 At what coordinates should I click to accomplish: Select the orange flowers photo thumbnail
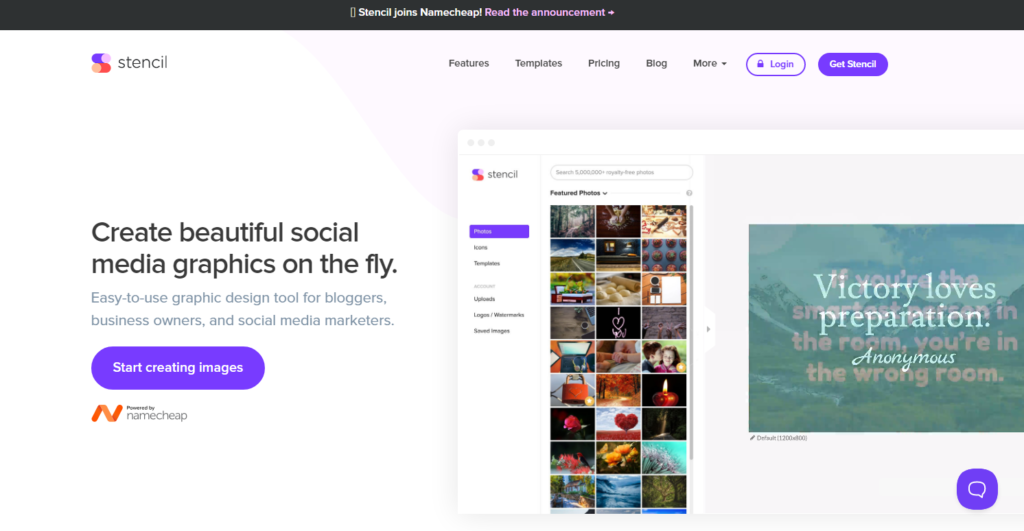[618, 458]
